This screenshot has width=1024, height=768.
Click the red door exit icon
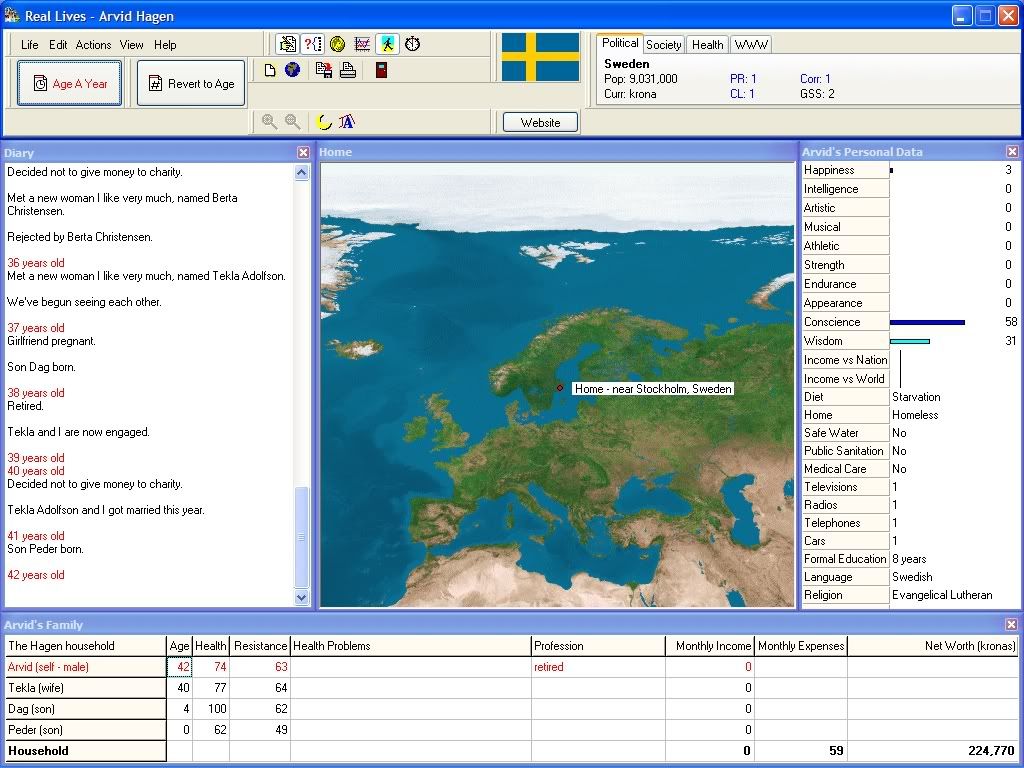tap(381, 70)
